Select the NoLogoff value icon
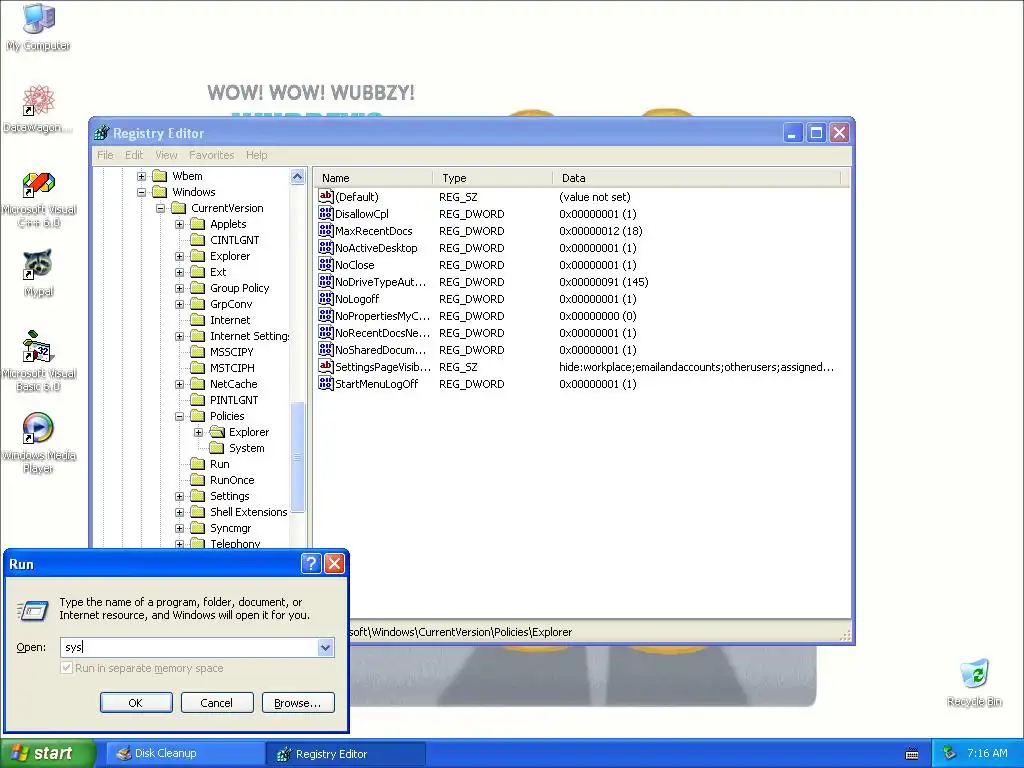Image resolution: width=1024 pixels, height=768 pixels. click(x=325, y=298)
